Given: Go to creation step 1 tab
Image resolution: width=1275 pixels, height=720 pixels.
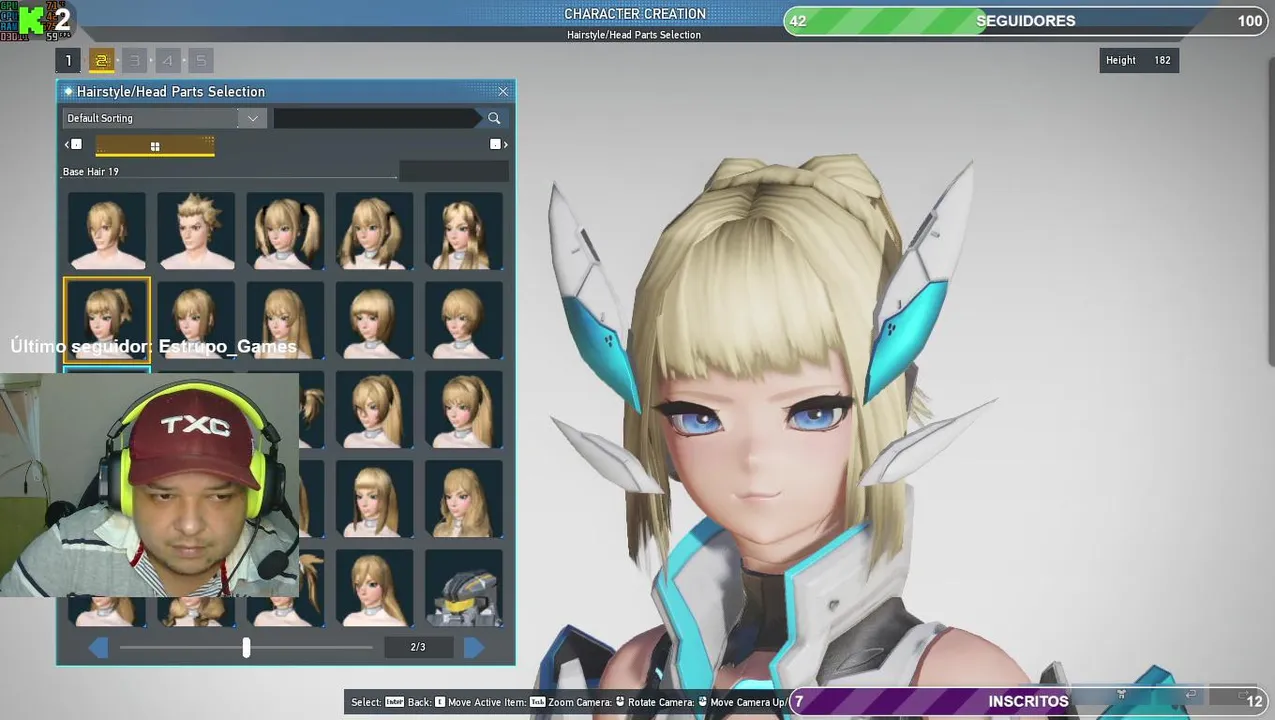Looking at the screenshot, I should 68,61.
